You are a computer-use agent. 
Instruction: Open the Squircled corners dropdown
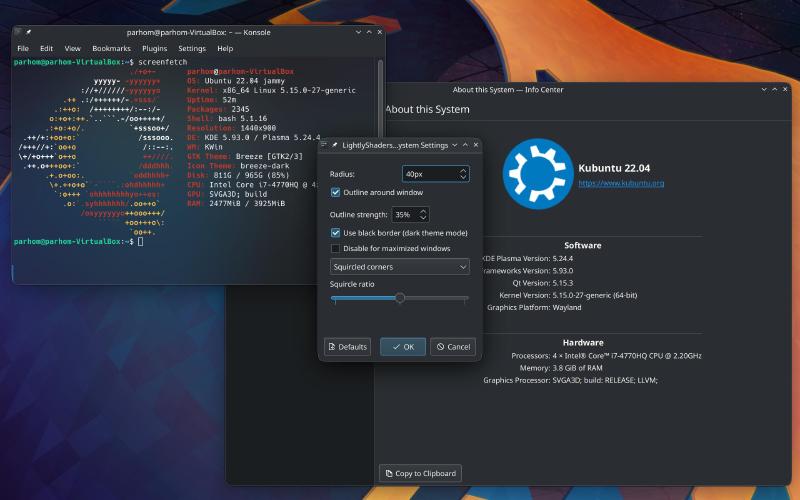pos(399,267)
